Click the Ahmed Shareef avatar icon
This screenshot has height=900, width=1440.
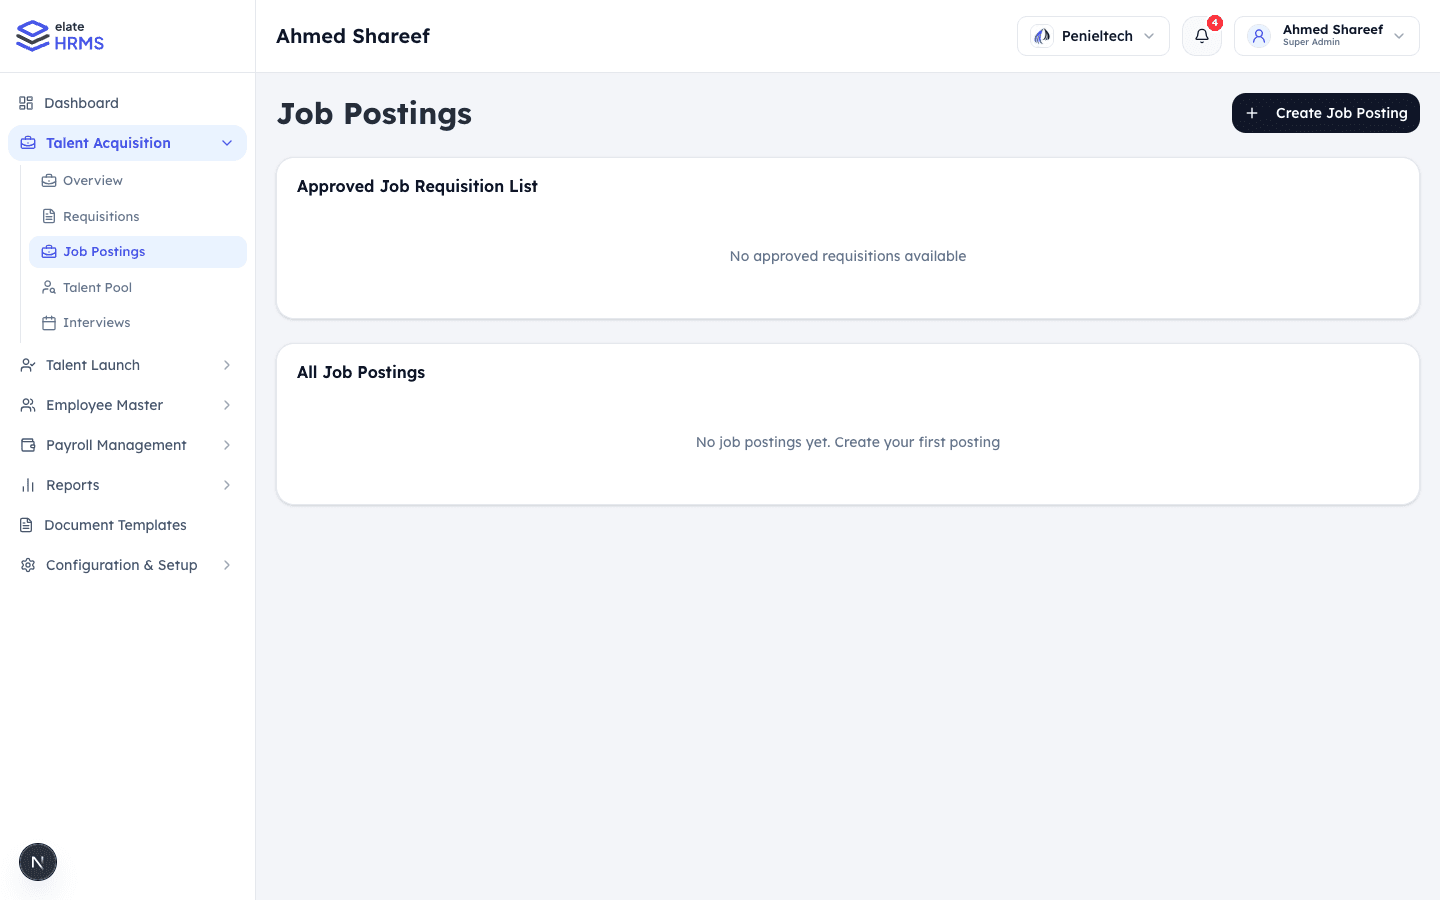[x=1258, y=35]
